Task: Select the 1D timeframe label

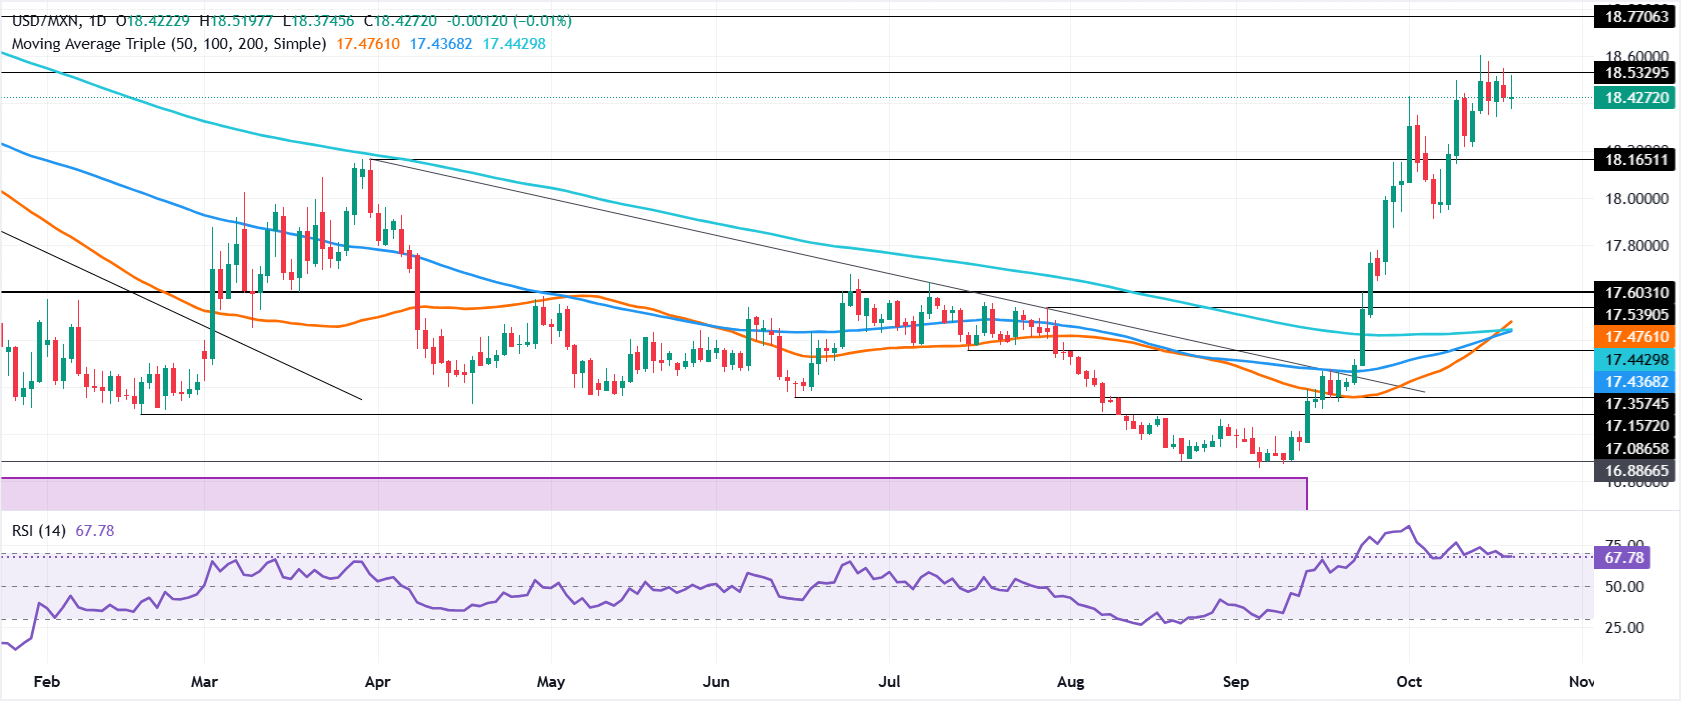Action: pyautogui.click(x=97, y=21)
